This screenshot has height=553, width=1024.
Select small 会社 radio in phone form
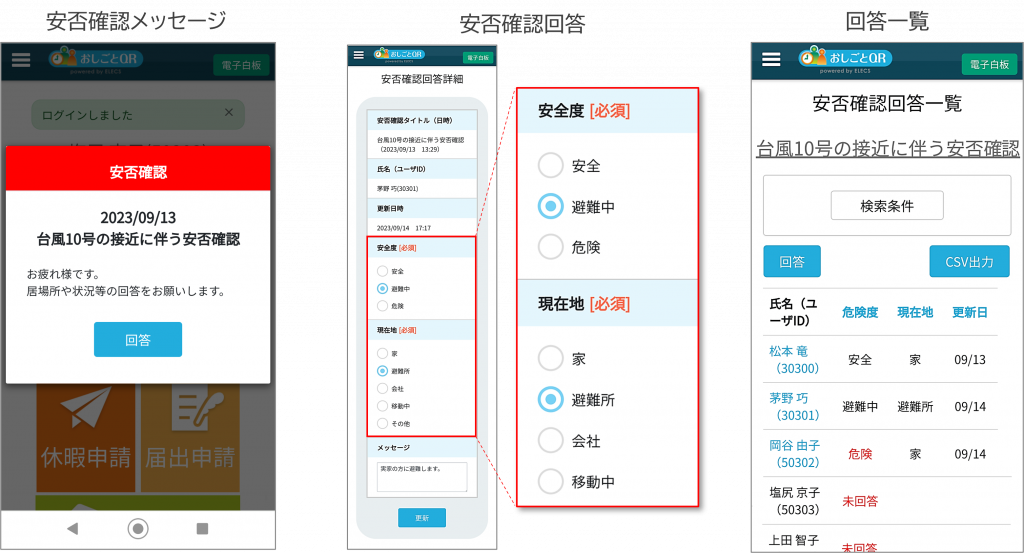(x=383, y=388)
